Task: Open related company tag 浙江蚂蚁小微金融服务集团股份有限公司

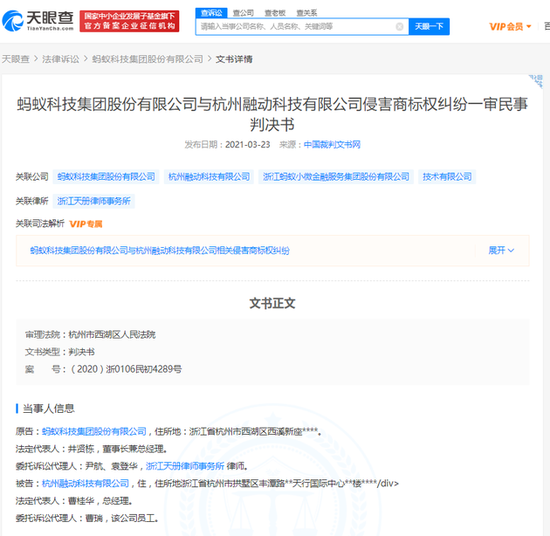Action: click(336, 177)
